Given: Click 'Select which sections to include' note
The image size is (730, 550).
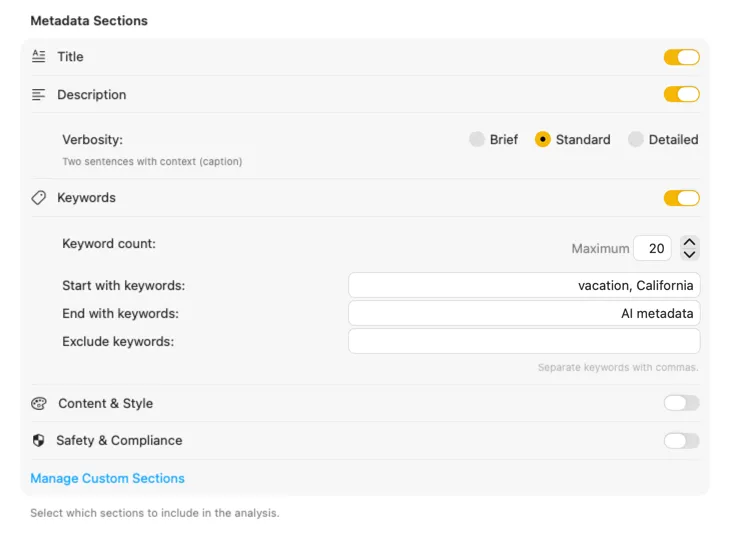Looking at the screenshot, I should pos(155,513).
